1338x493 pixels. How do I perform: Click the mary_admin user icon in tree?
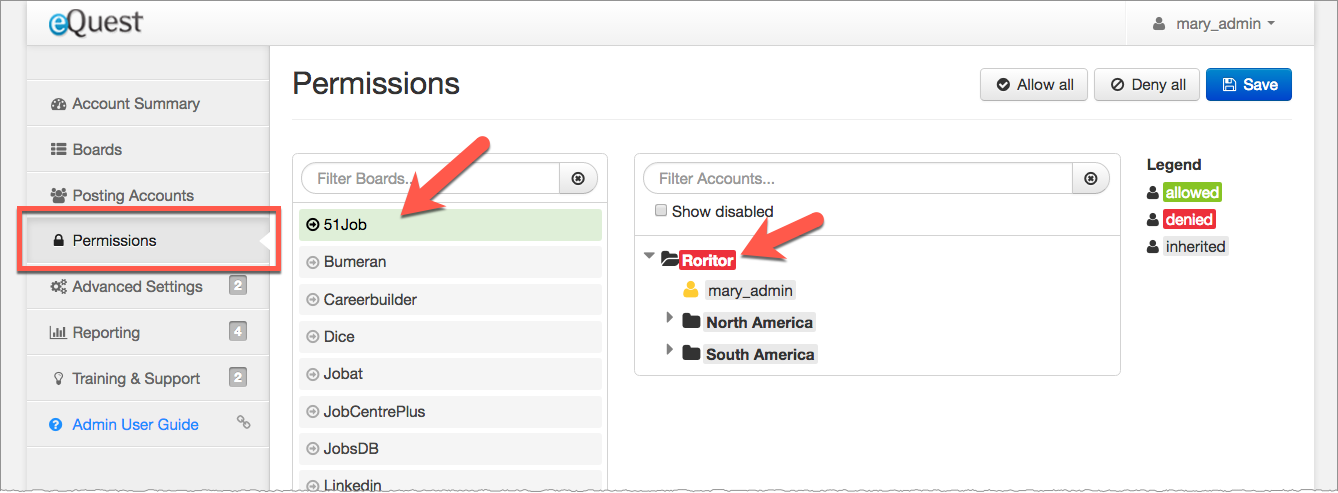point(690,290)
